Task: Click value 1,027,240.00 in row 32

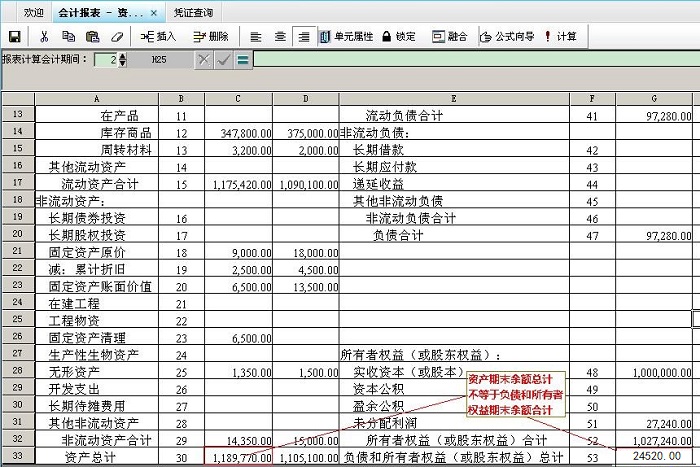Action: [x=654, y=441]
